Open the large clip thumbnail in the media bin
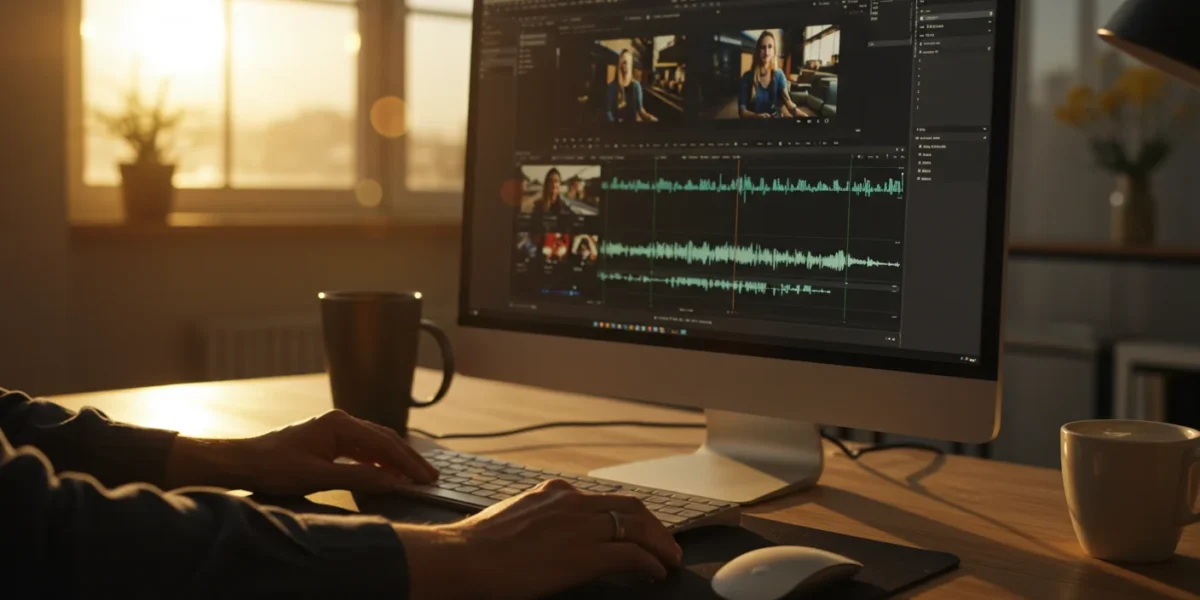Screen dimensions: 1200x600 559,190
